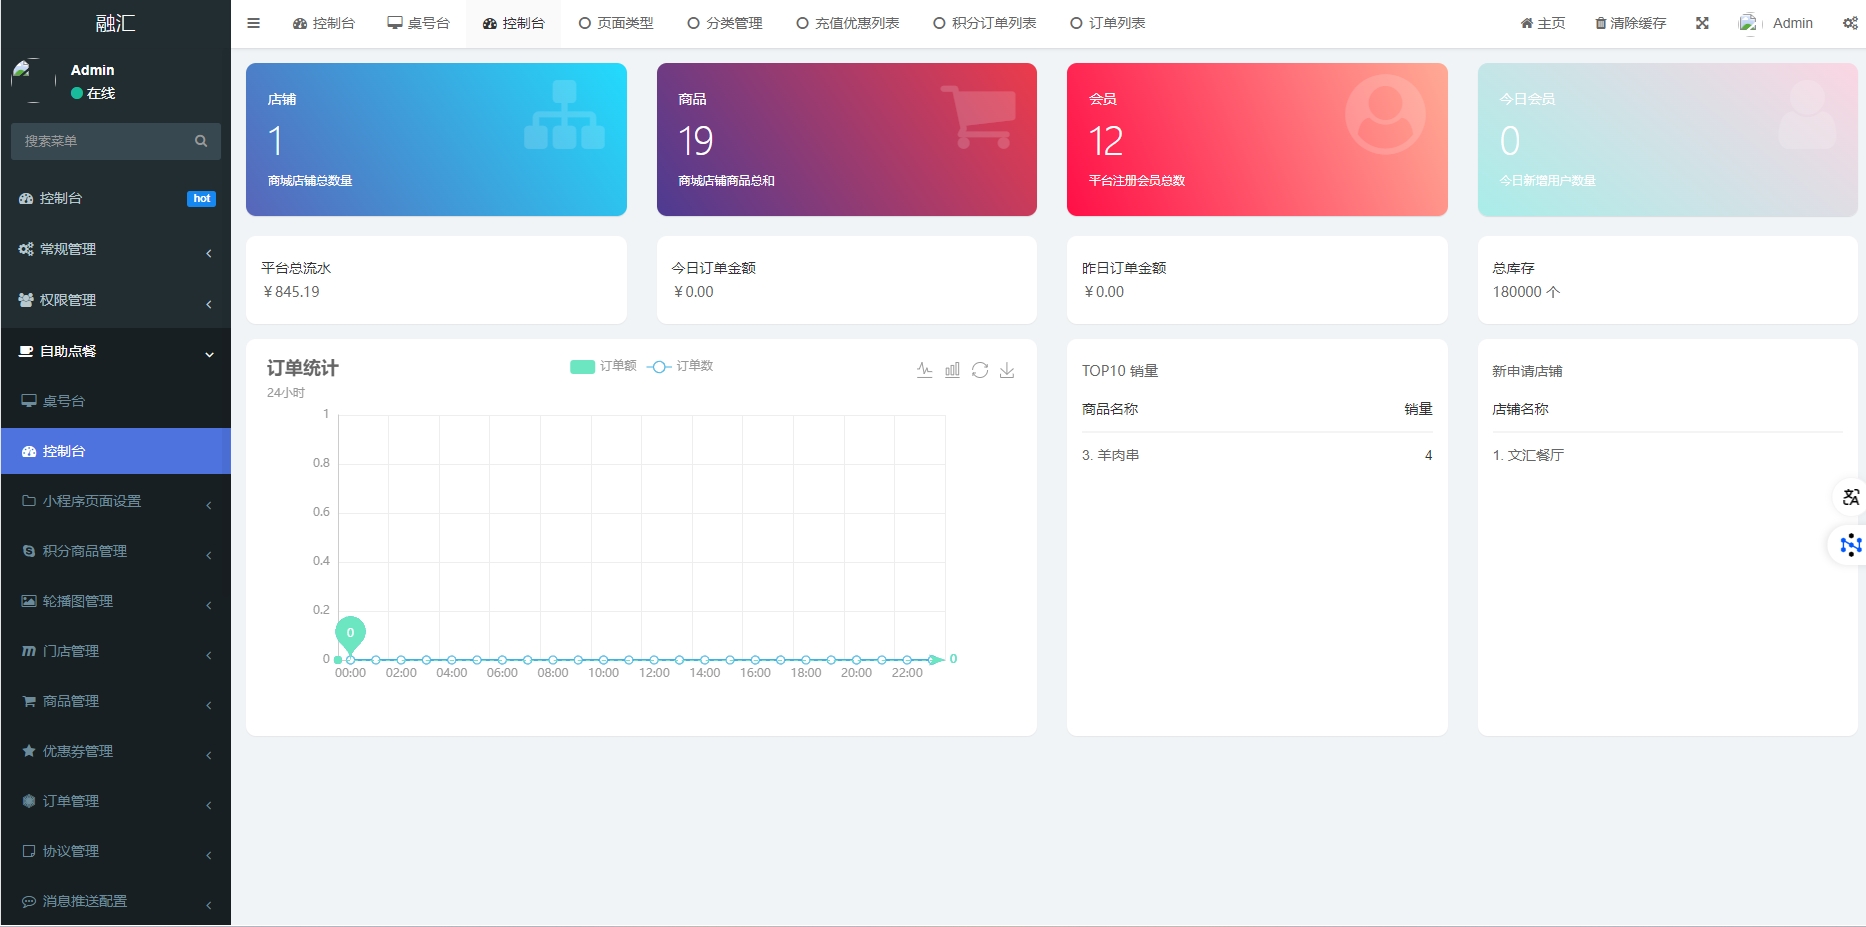Open the Admin user menu label
Image resolution: width=1866 pixels, height=927 pixels.
pyautogui.click(x=1792, y=23)
